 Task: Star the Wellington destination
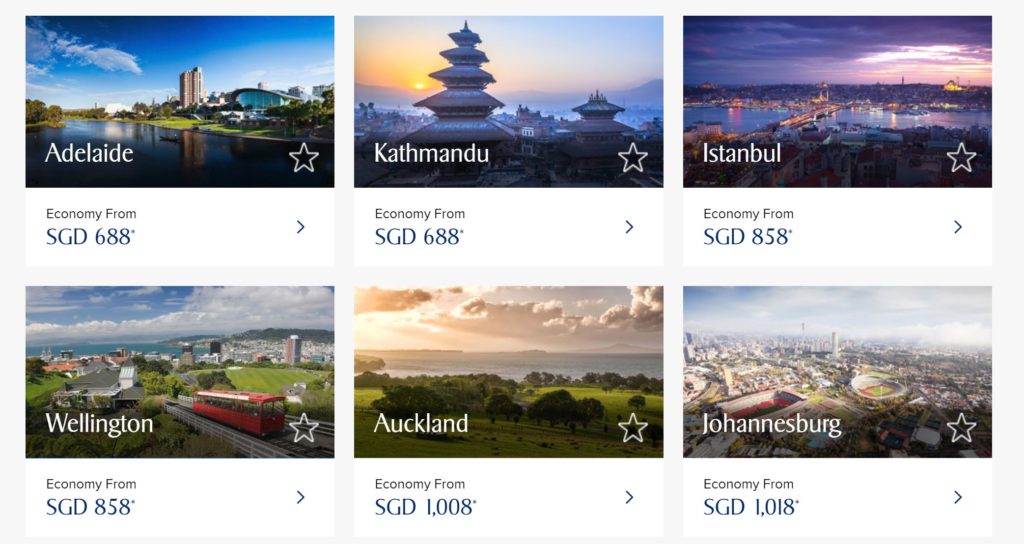[304, 428]
